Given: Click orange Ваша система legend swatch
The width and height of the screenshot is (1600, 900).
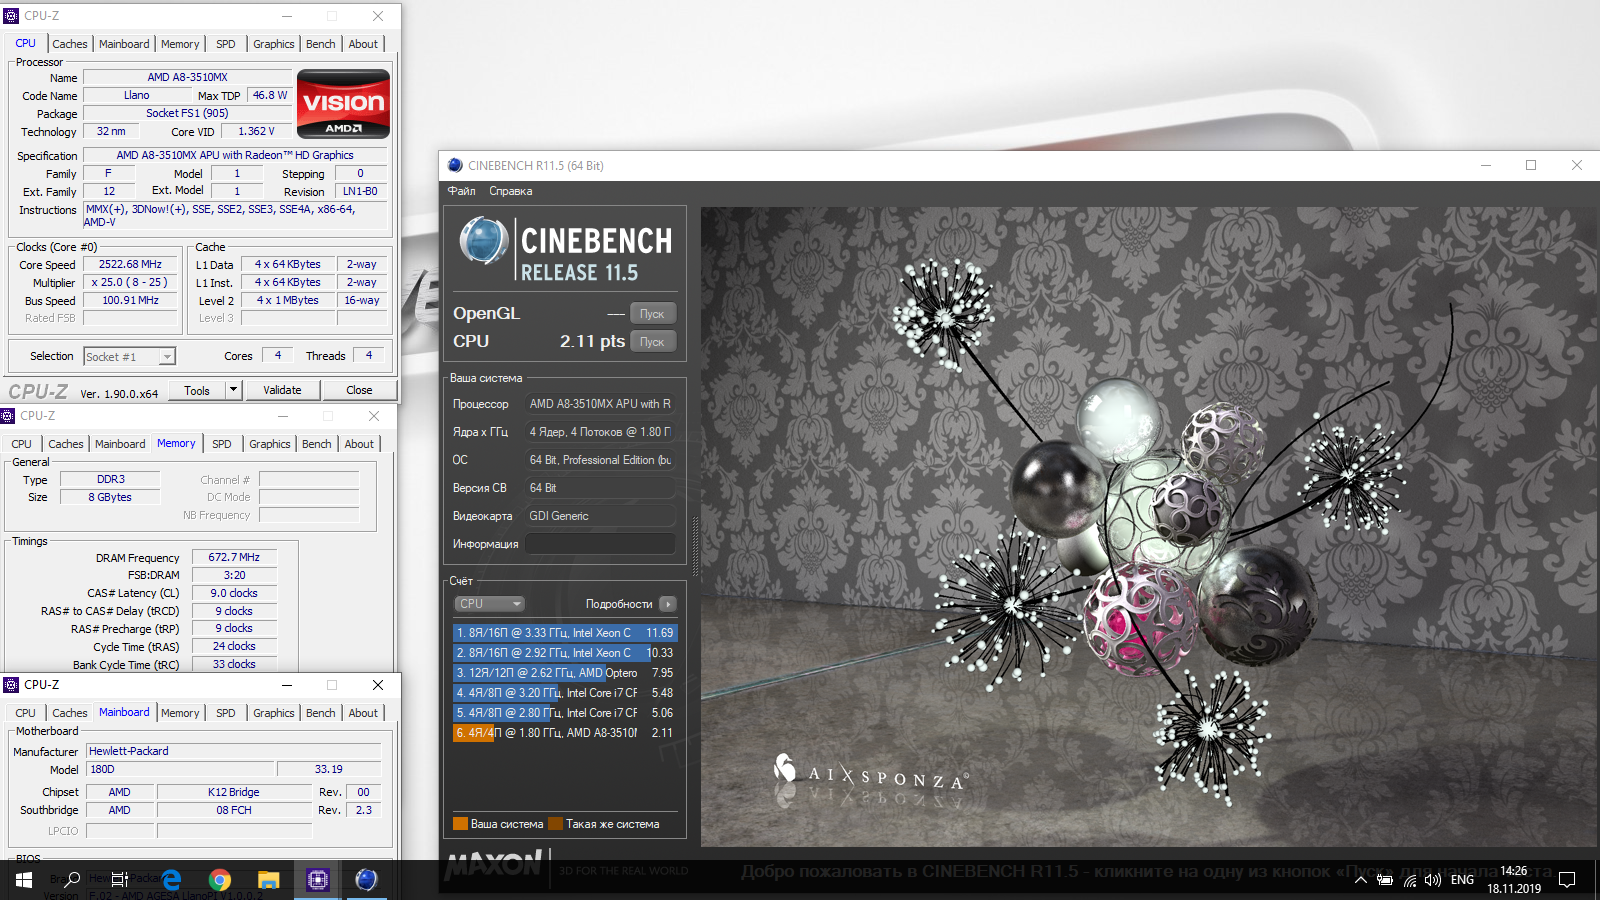Looking at the screenshot, I should point(460,824).
